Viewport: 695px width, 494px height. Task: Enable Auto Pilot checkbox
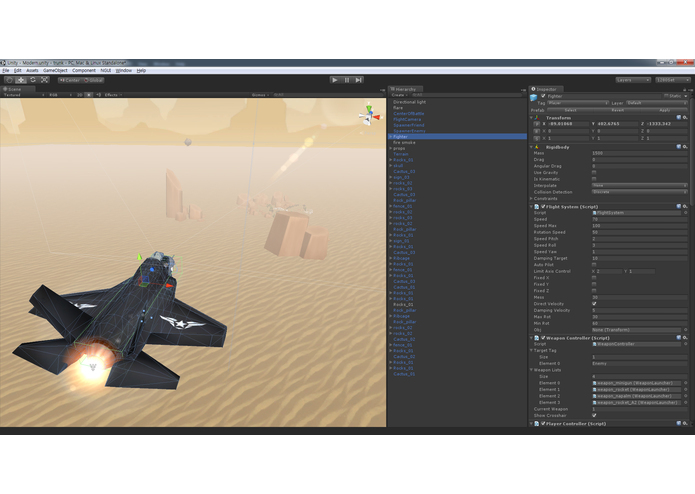click(x=594, y=265)
